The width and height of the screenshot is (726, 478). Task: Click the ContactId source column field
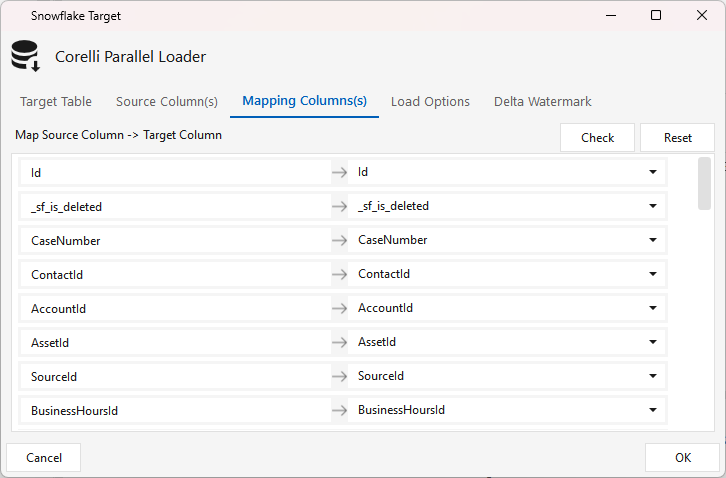175,274
